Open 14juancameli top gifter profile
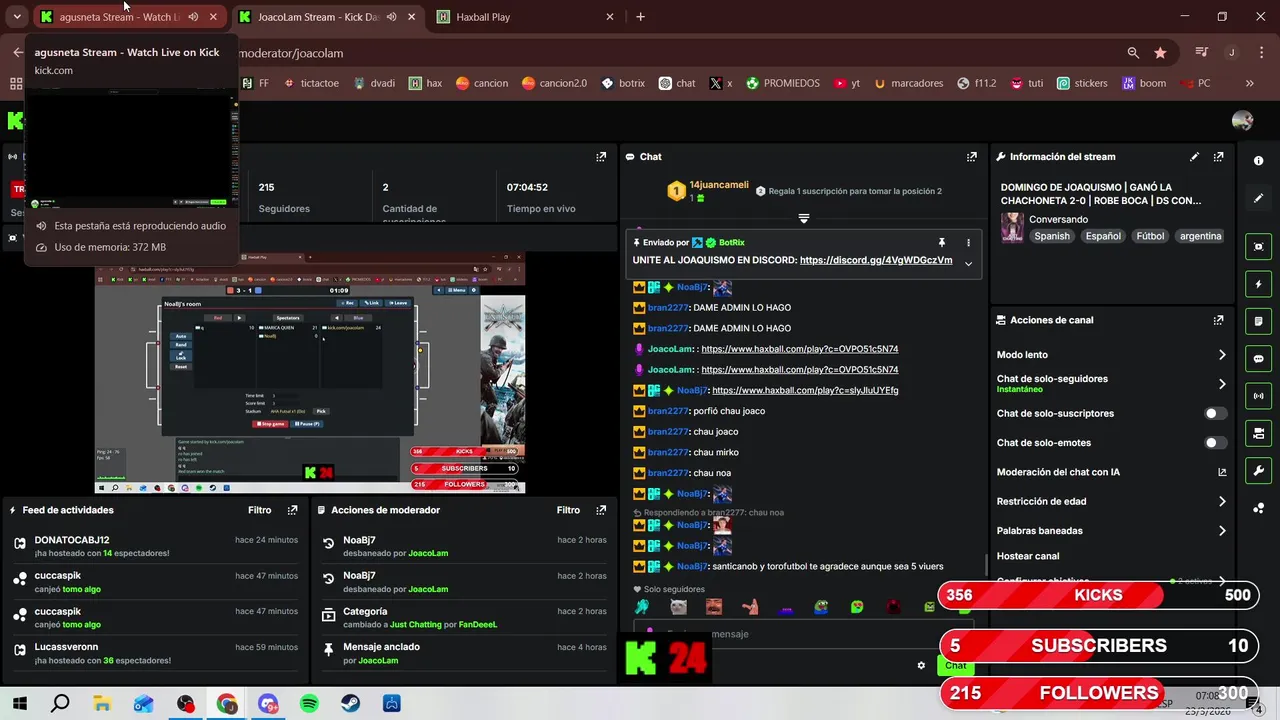The image size is (1280, 720). click(x=718, y=185)
